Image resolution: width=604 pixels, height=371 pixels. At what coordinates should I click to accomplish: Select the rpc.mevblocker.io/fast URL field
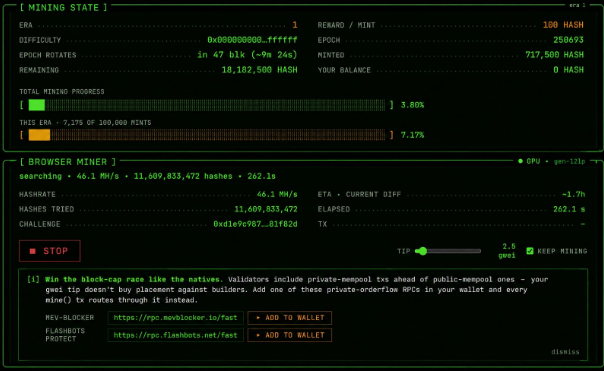(x=176, y=318)
